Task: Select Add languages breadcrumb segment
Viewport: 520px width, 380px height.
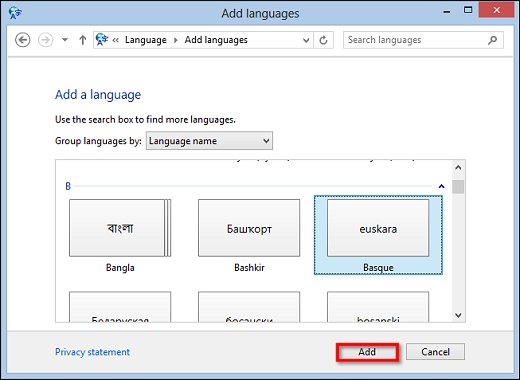Action: pos(216,40)
